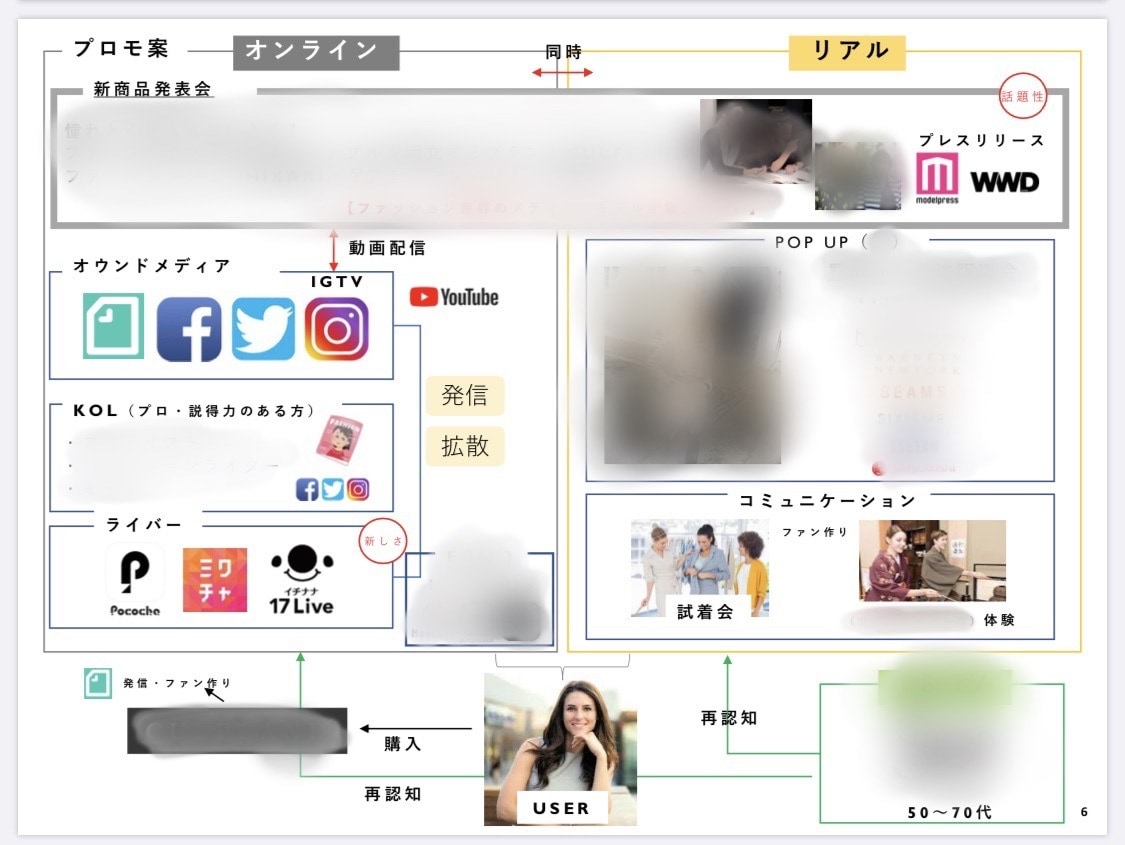Click the 動画配信 text
This screenshot has width=1125, height=845.
[x=387, y=248]
